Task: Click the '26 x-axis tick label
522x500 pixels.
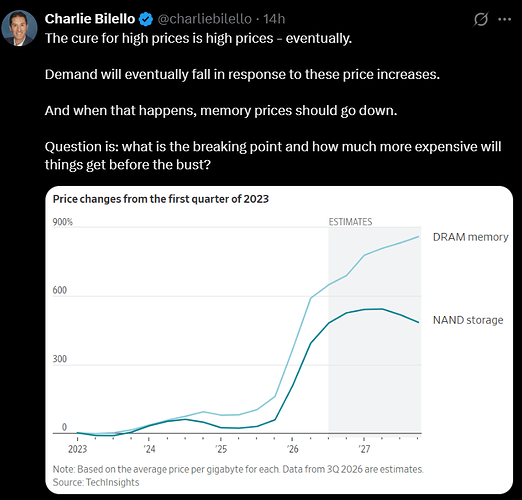Action: coord(293,449)
